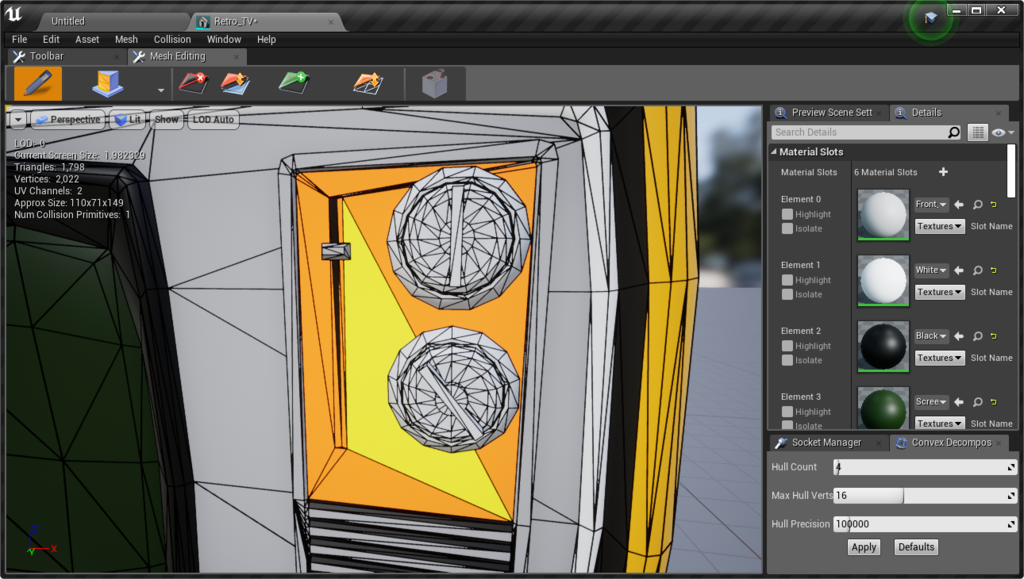Check Highlight for Element 2
The image size is (1024, 579).
(x=788, y=346)
